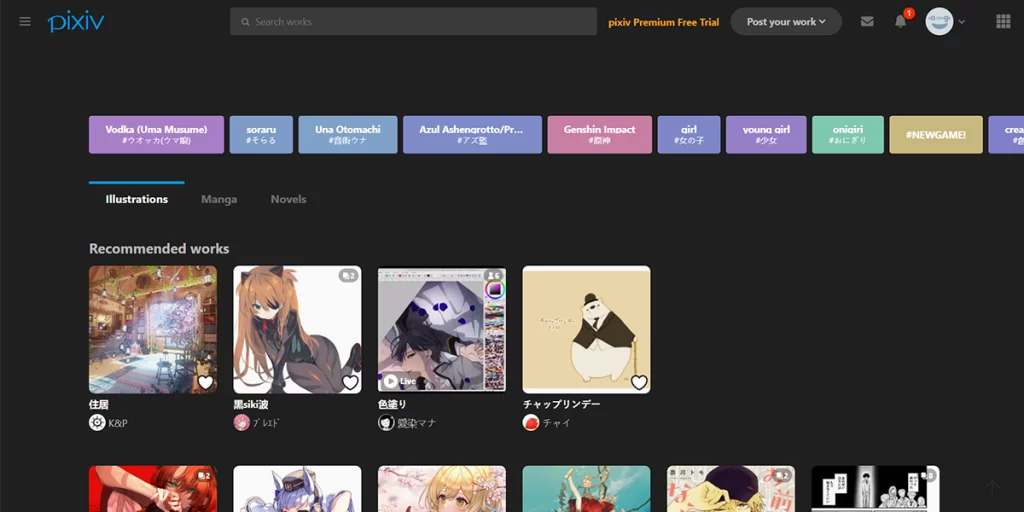This screenshot has width=1024, height=512.
Task: Like the 黒siki波 artwork with heart
Action: pyautogui.click(x=350, y=382)
